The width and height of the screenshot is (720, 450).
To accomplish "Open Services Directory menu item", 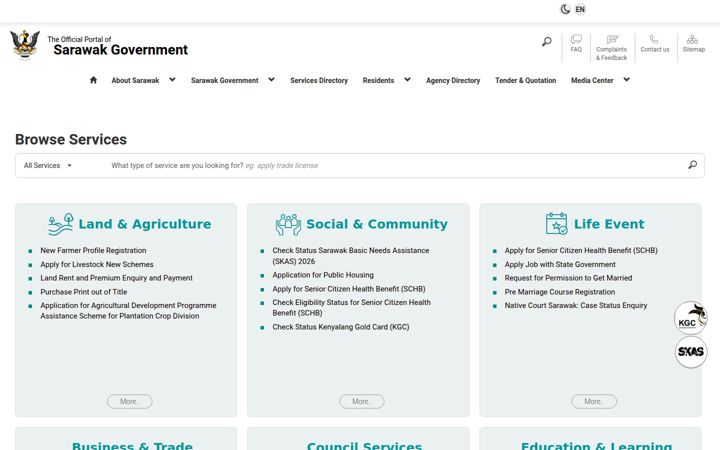I will coord(319,80).
